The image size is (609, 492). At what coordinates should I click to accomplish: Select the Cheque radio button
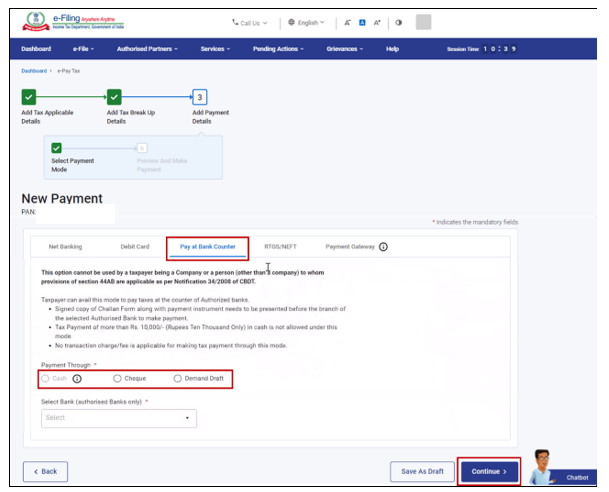(x=117, y=379)
